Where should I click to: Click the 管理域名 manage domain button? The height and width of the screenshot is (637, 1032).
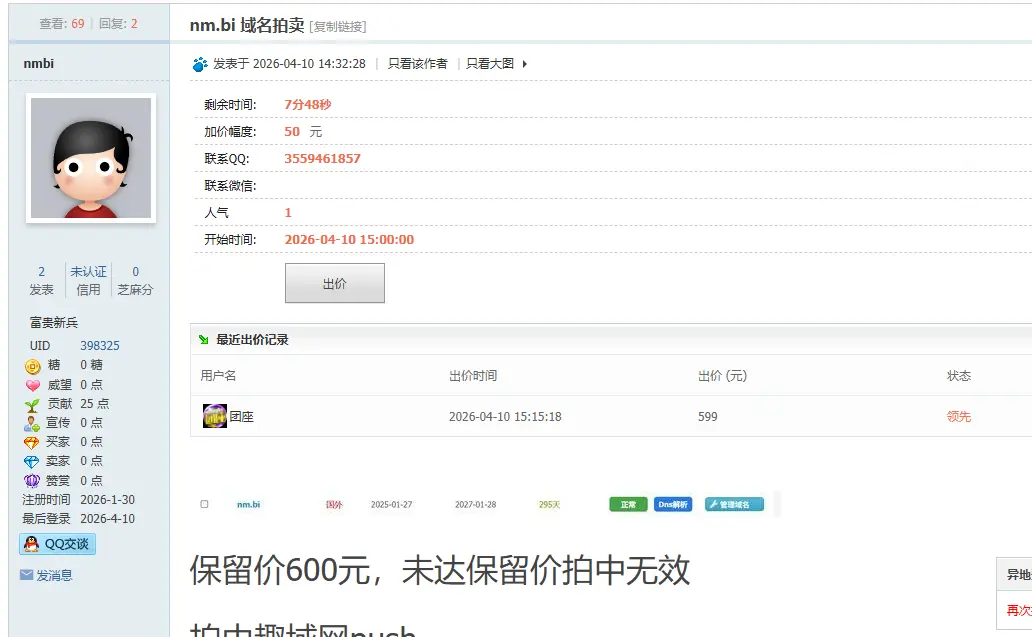click(735, 504)
